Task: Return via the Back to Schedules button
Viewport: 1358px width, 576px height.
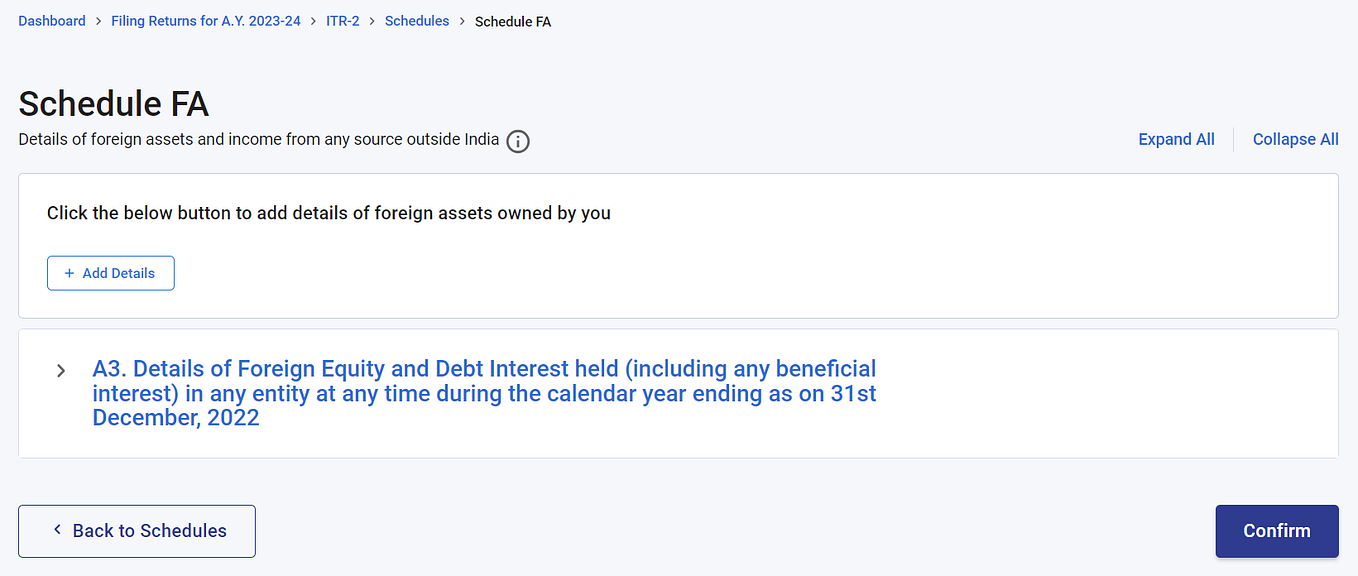Action: click(137, 531)
